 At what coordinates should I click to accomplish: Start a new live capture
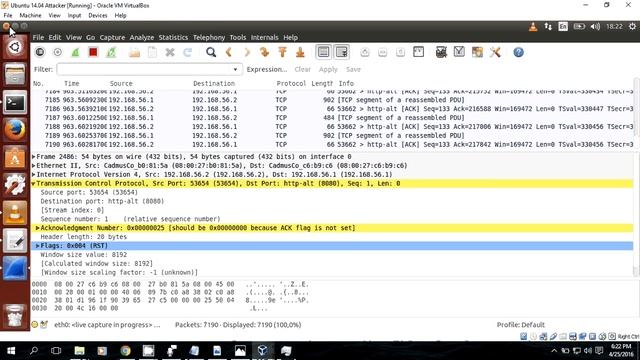(x=76, y=52)
